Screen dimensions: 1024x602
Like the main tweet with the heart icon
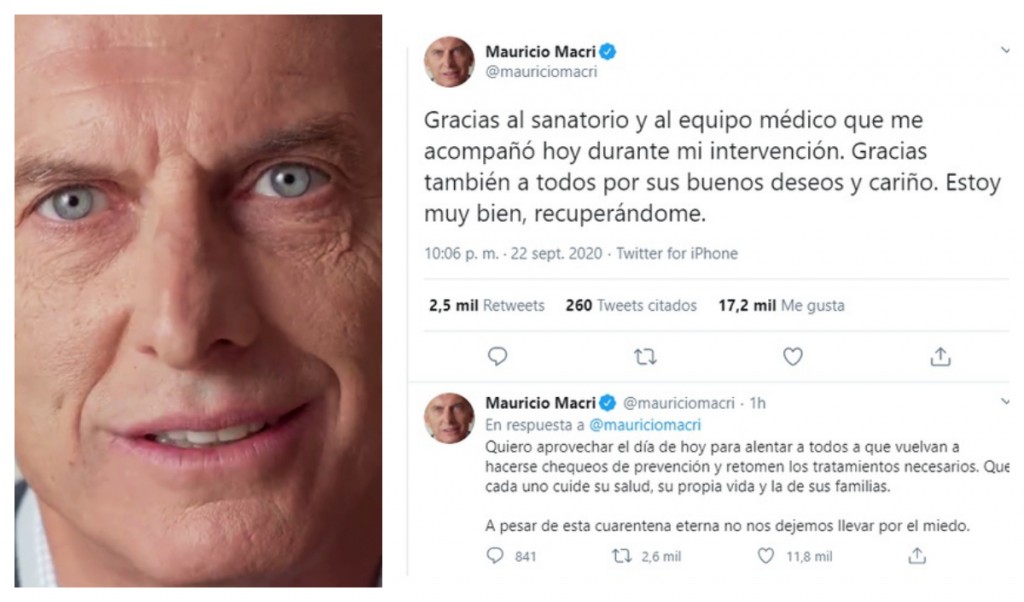(x=793, y=356)
